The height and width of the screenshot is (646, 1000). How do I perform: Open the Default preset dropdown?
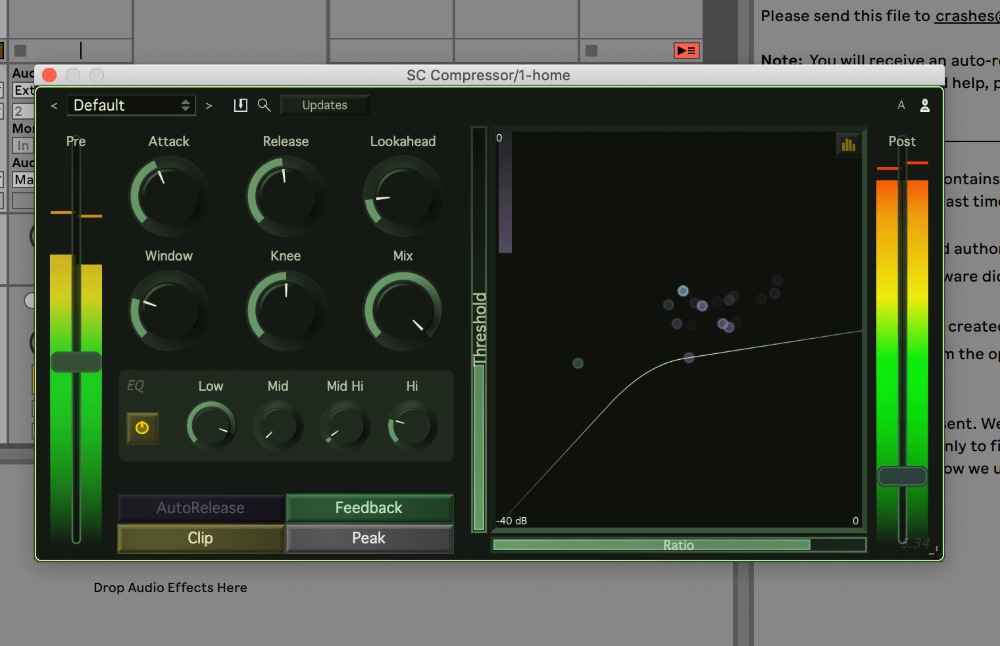(x=131, y=105)
